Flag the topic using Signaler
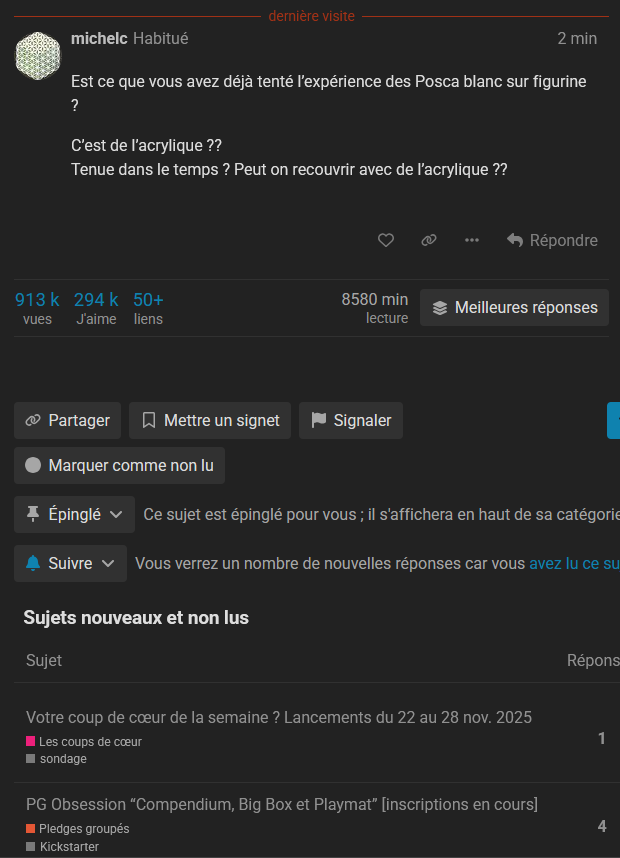 pyautogui.click(x=350, y=421)
